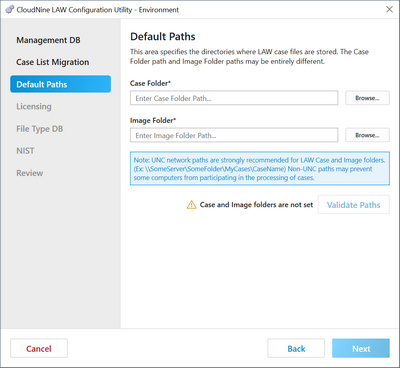Viewport: 400px width, 368px height.
Task: Click the yellow warning triangle icon
Action: pos(191,205)
